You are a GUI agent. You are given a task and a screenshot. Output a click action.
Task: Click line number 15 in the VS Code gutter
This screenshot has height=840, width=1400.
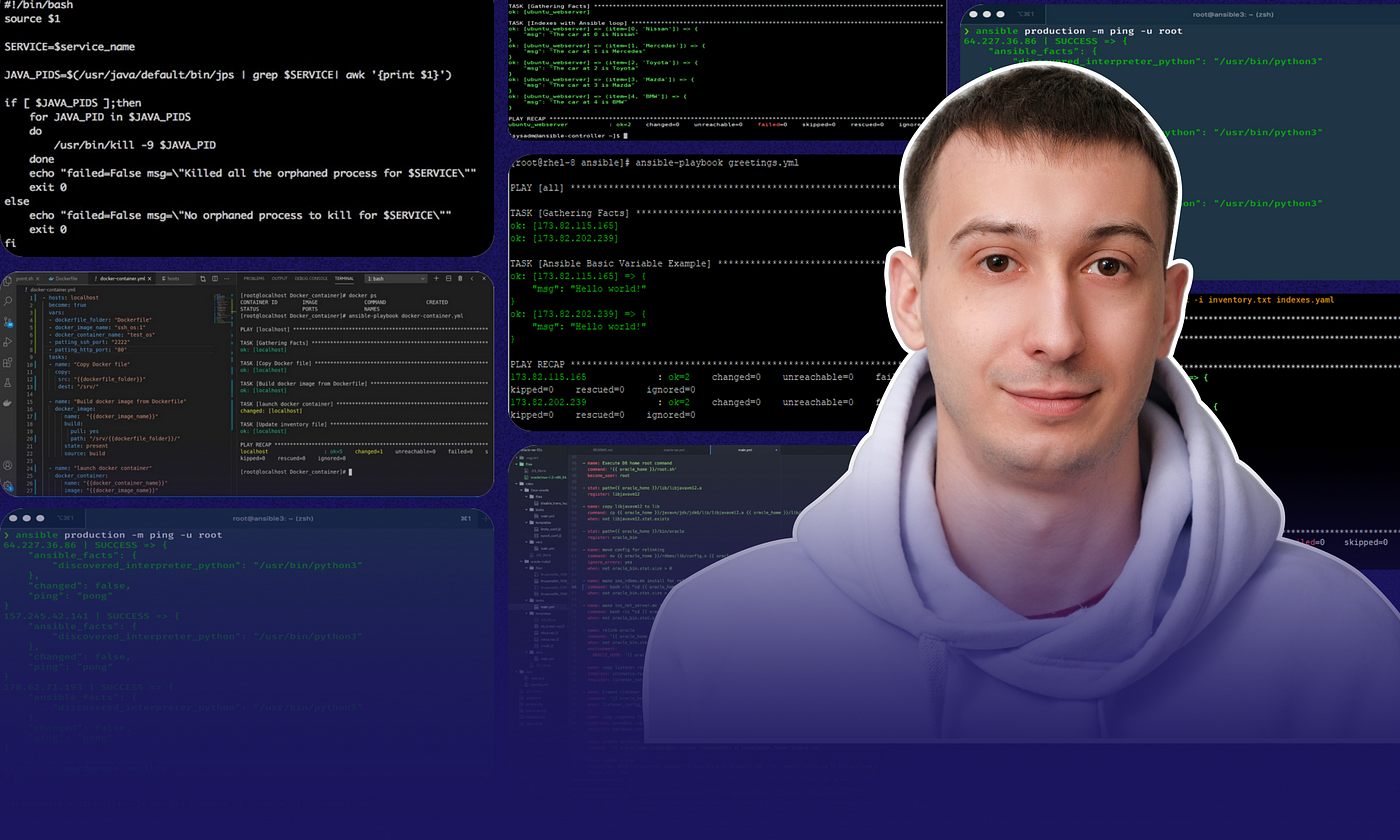click(30, 402)
